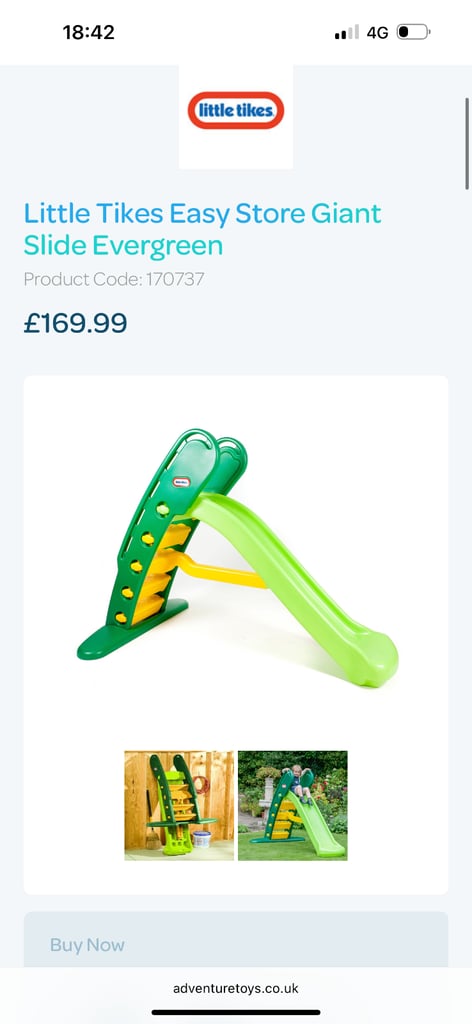Tap the 4G network indicator
Screen dimensions: 472x1024
click(377, 33)
